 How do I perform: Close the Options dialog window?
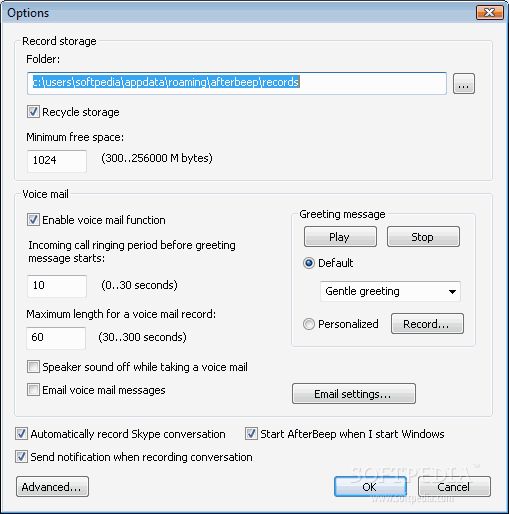click(x=489, y=13)
